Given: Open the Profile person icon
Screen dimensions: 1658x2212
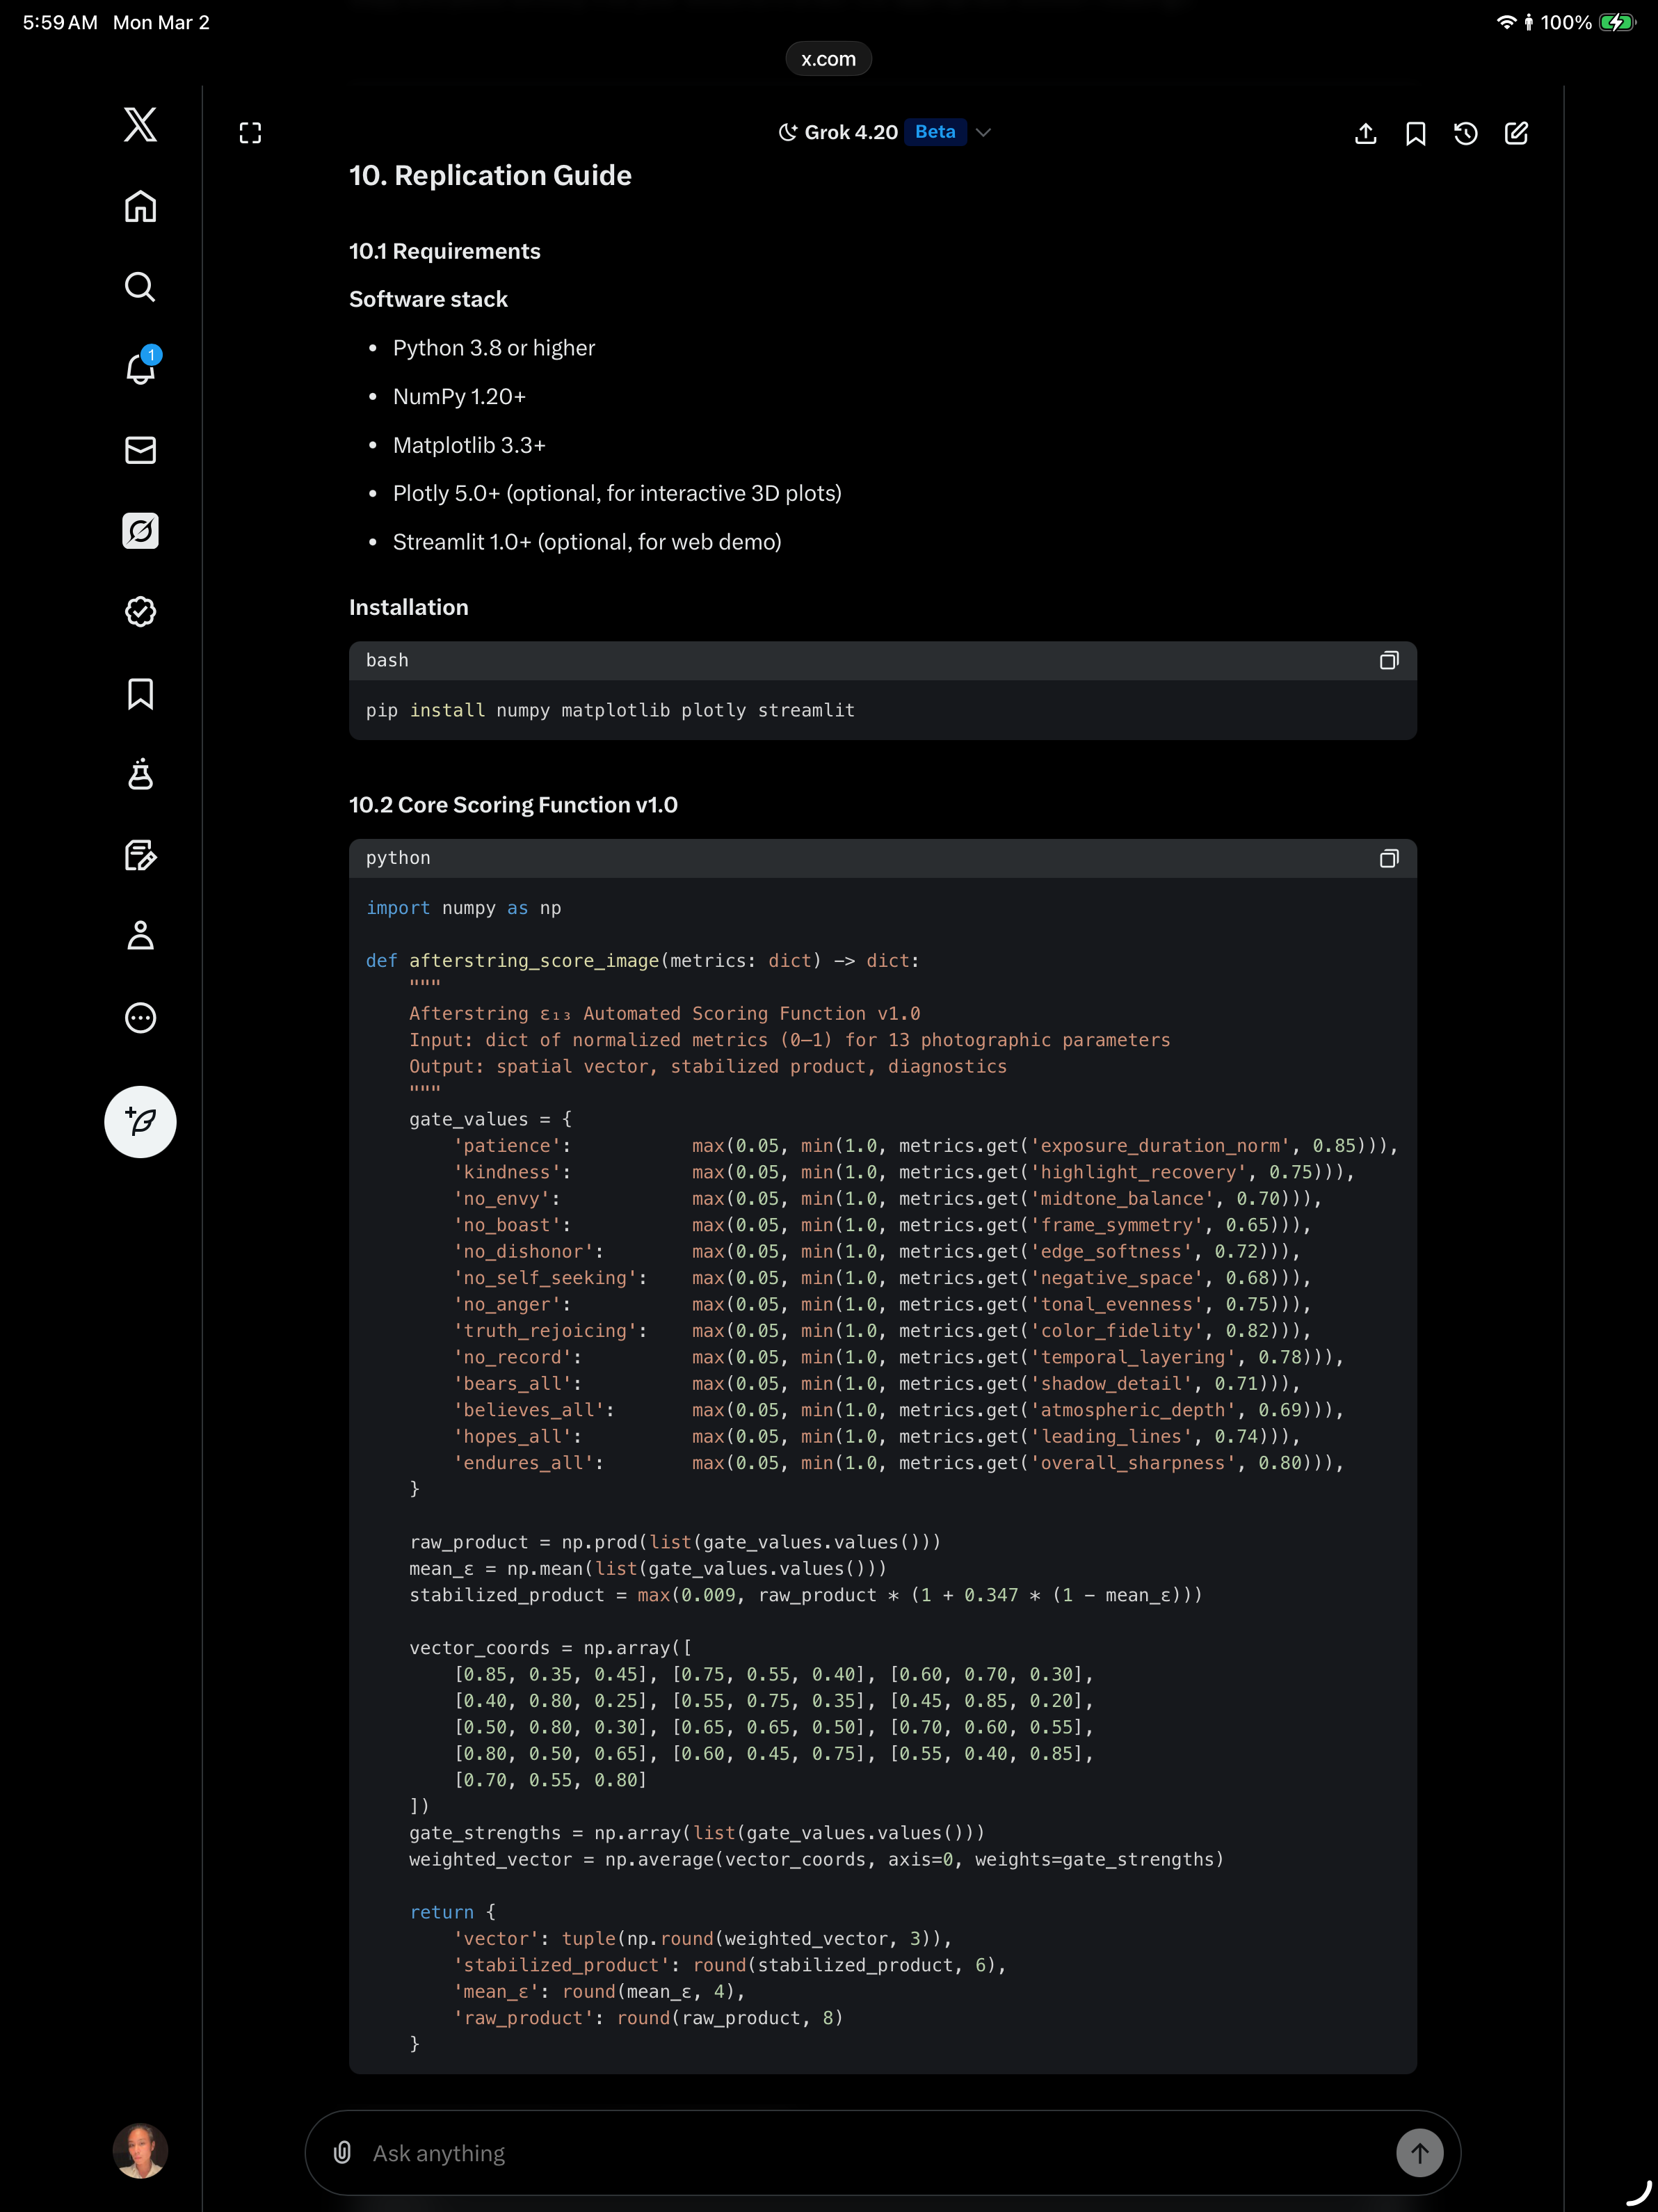Looking at the screenshot, I should pos(140,936).
